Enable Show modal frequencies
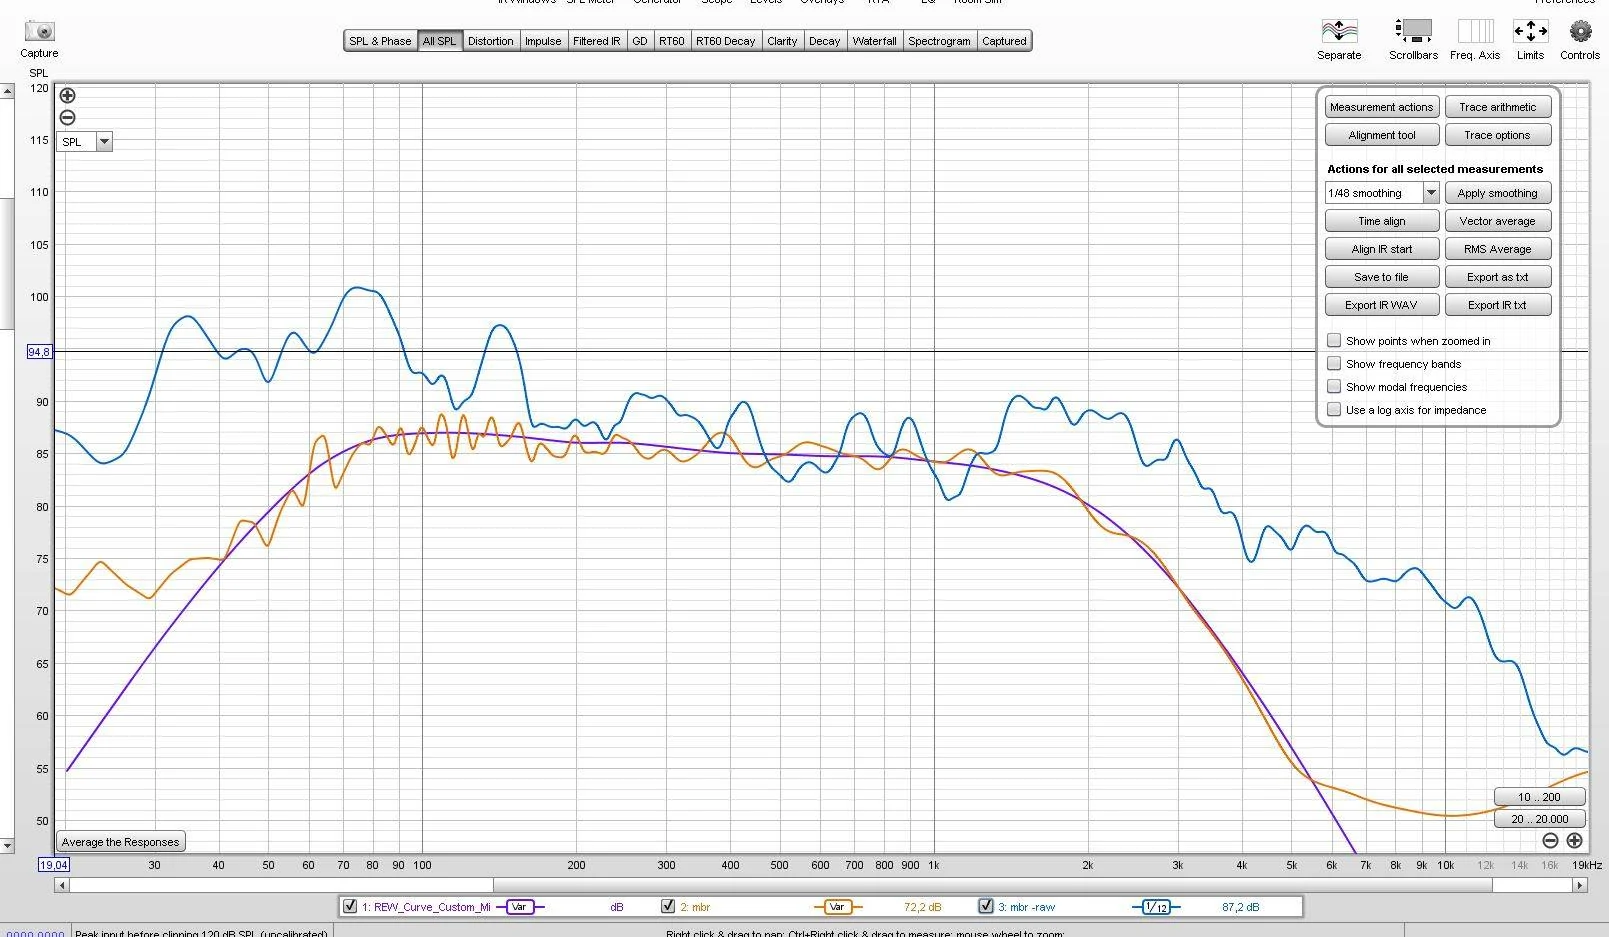 pos(1334,387)
